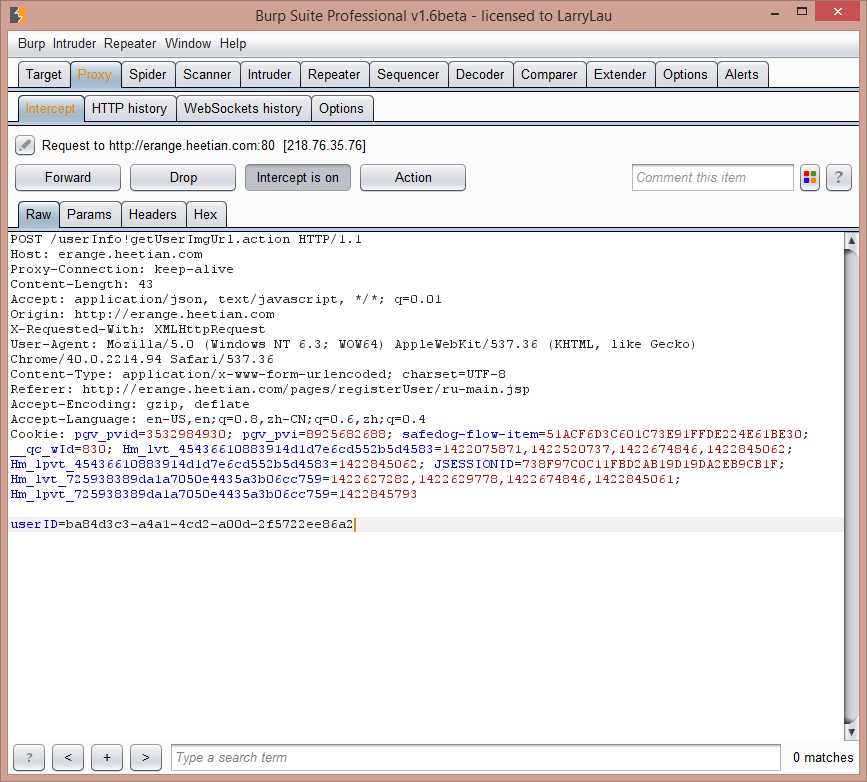Image resolution: width=867 pixels, height=782 pixels.
Task: Switch to the Sequencer tab
Action: point(408,75)
